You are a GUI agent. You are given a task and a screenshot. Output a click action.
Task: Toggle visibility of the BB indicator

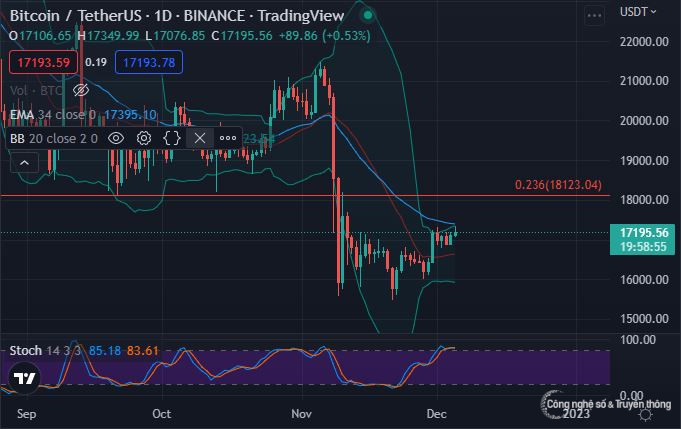(116, 138)
